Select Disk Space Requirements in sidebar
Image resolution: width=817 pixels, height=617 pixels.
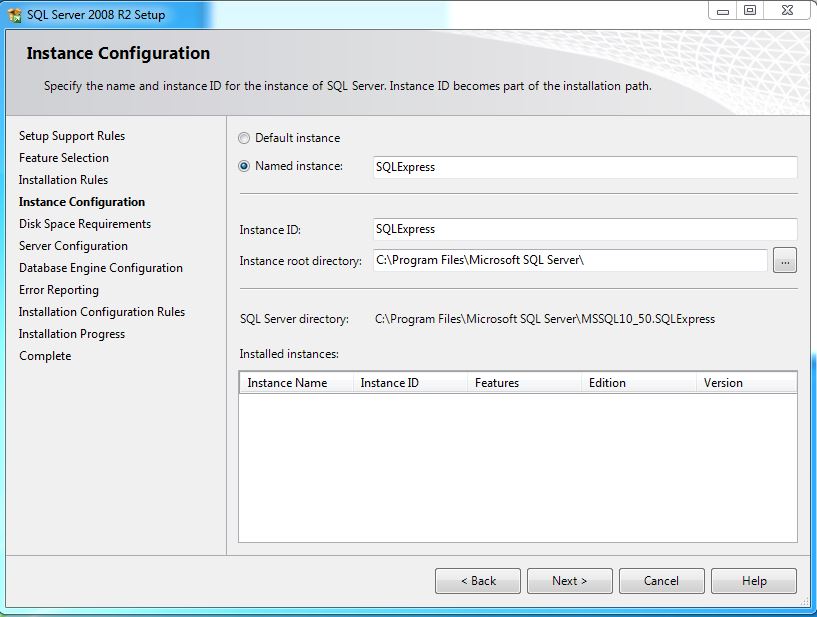coord(84,223)
